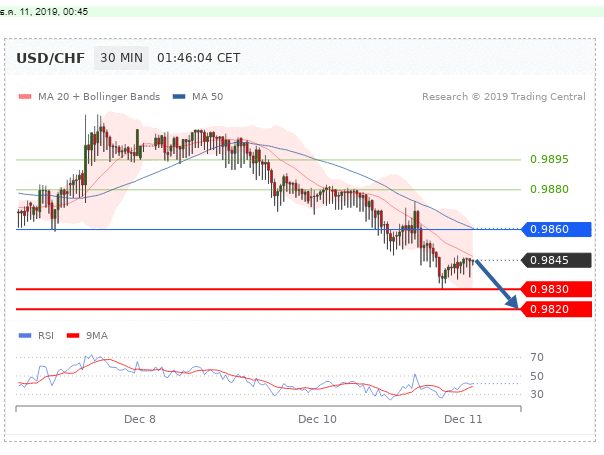Click the 0.9895 resistance level label
This screenshot has height=455, width=604.
[549, 159]
